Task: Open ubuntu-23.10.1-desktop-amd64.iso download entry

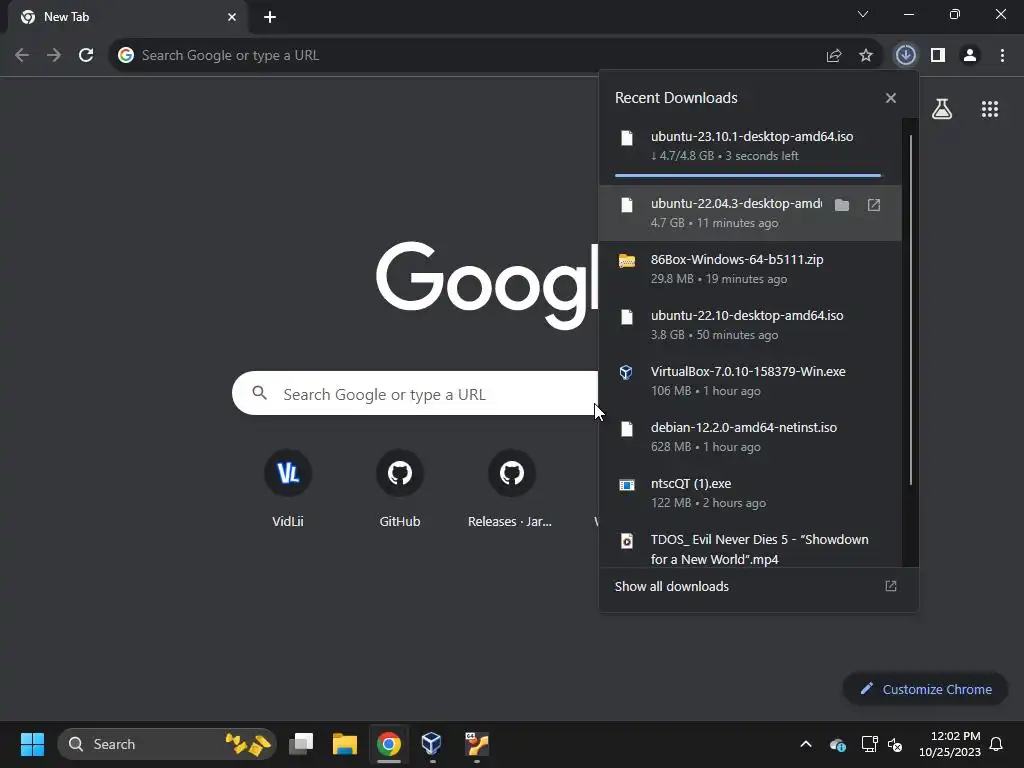Action: (x=750, y=146)
